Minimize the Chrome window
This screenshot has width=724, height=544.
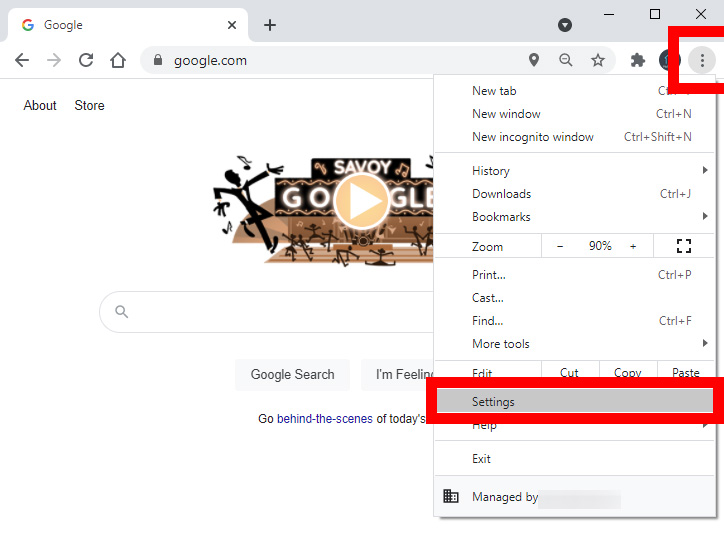coord(609,14)
